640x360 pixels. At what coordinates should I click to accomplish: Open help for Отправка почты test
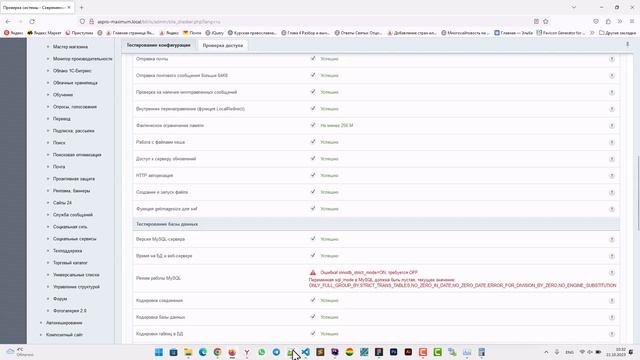[x=611, y=59]
